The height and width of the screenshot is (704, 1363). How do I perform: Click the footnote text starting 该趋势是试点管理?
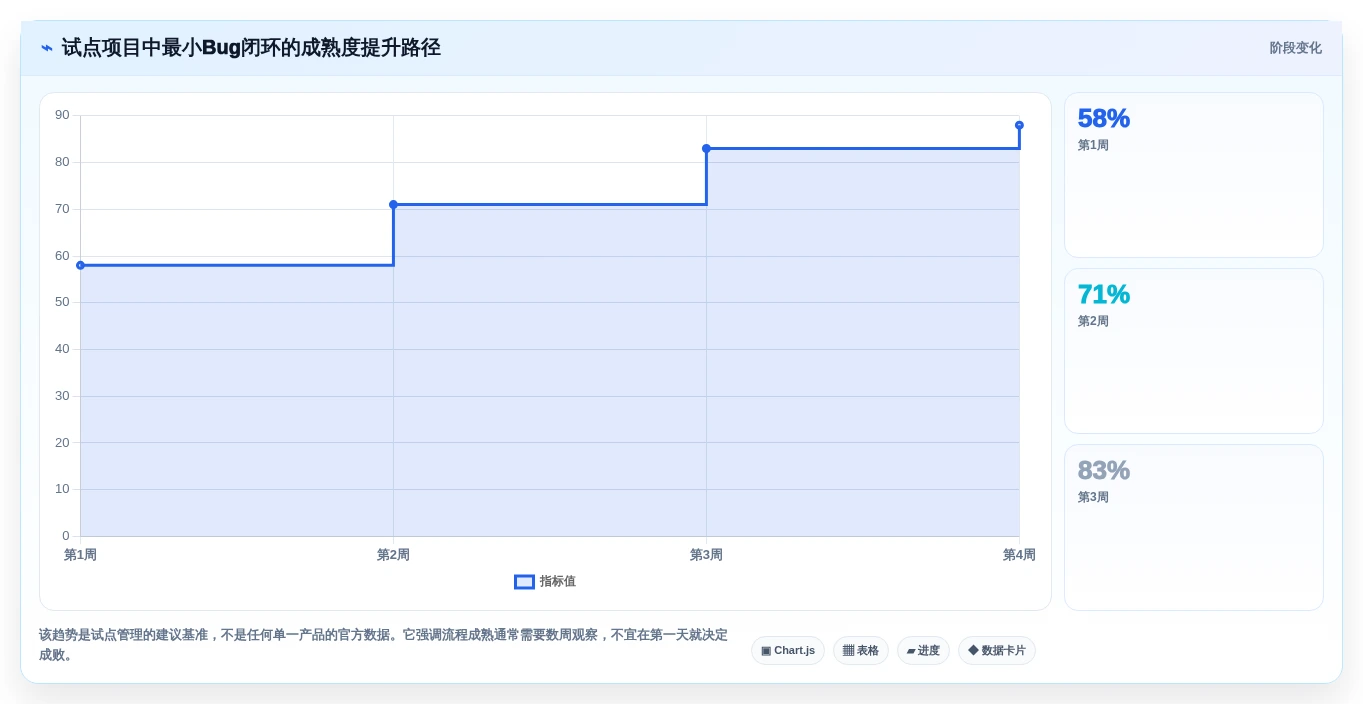[383, 645]
